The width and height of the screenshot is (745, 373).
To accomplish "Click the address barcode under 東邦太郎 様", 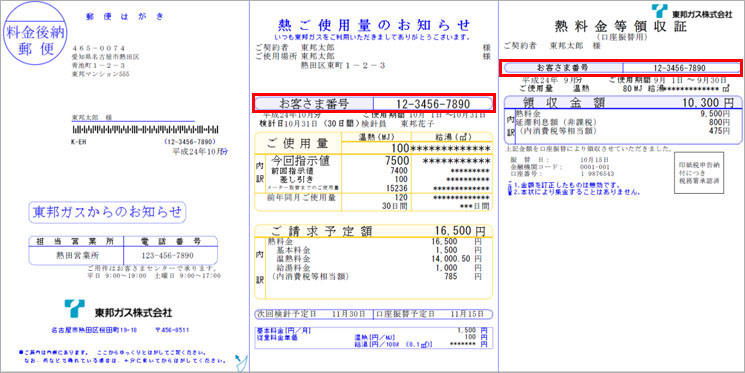I will tap(145, 129).
